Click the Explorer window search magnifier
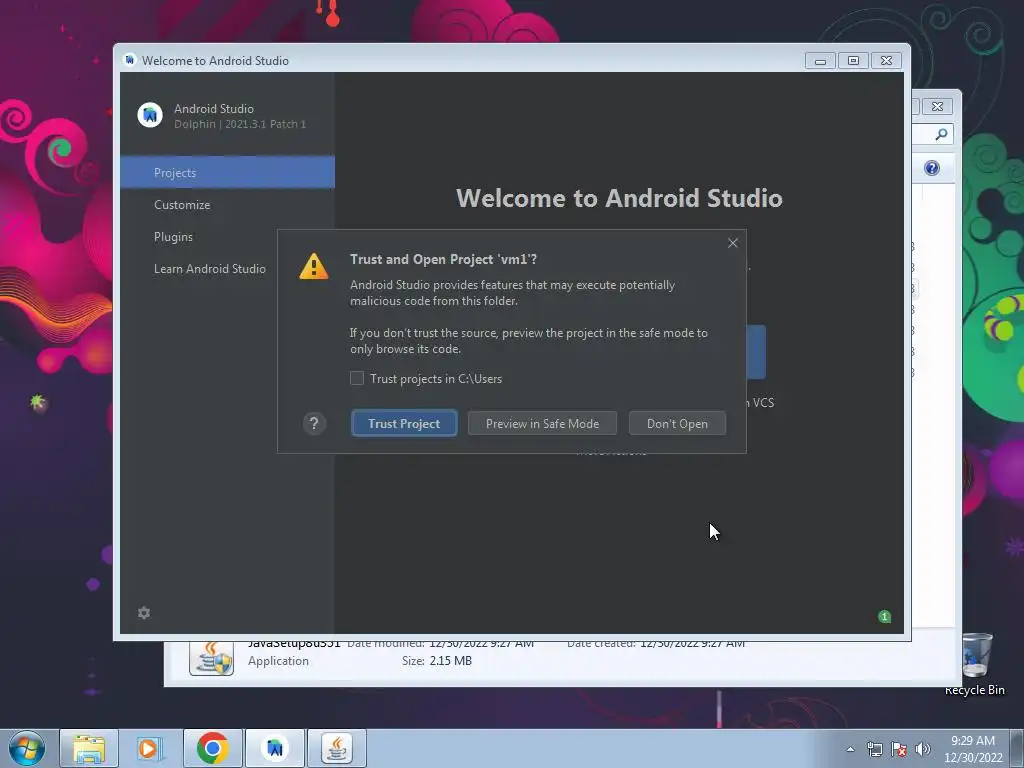The image size is (1024, 768). (941, 134)
